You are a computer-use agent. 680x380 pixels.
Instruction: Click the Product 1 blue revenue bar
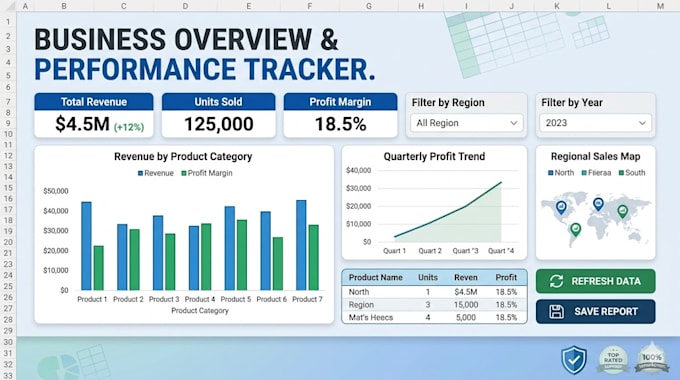click(x=86, y=246)
